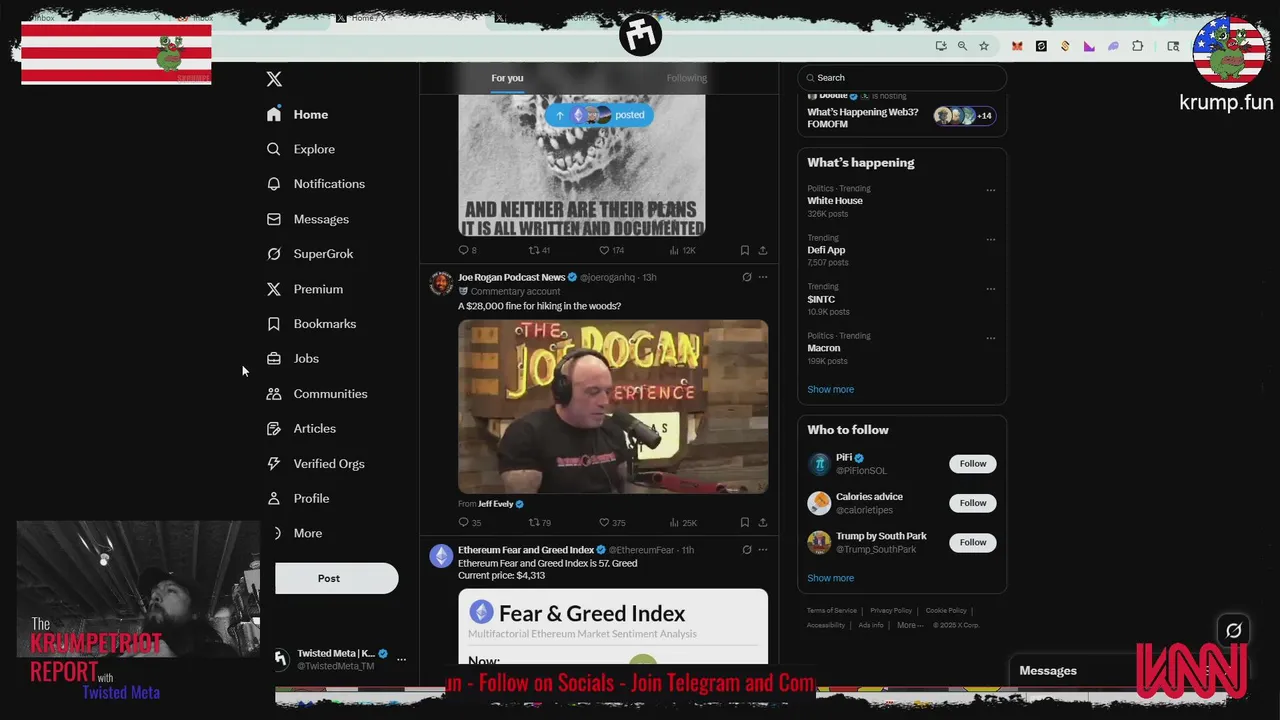Play the Joe Rogan Experience video
Image resolution: width=1280 pixels, height=720 pixels.
click(613, 407)
